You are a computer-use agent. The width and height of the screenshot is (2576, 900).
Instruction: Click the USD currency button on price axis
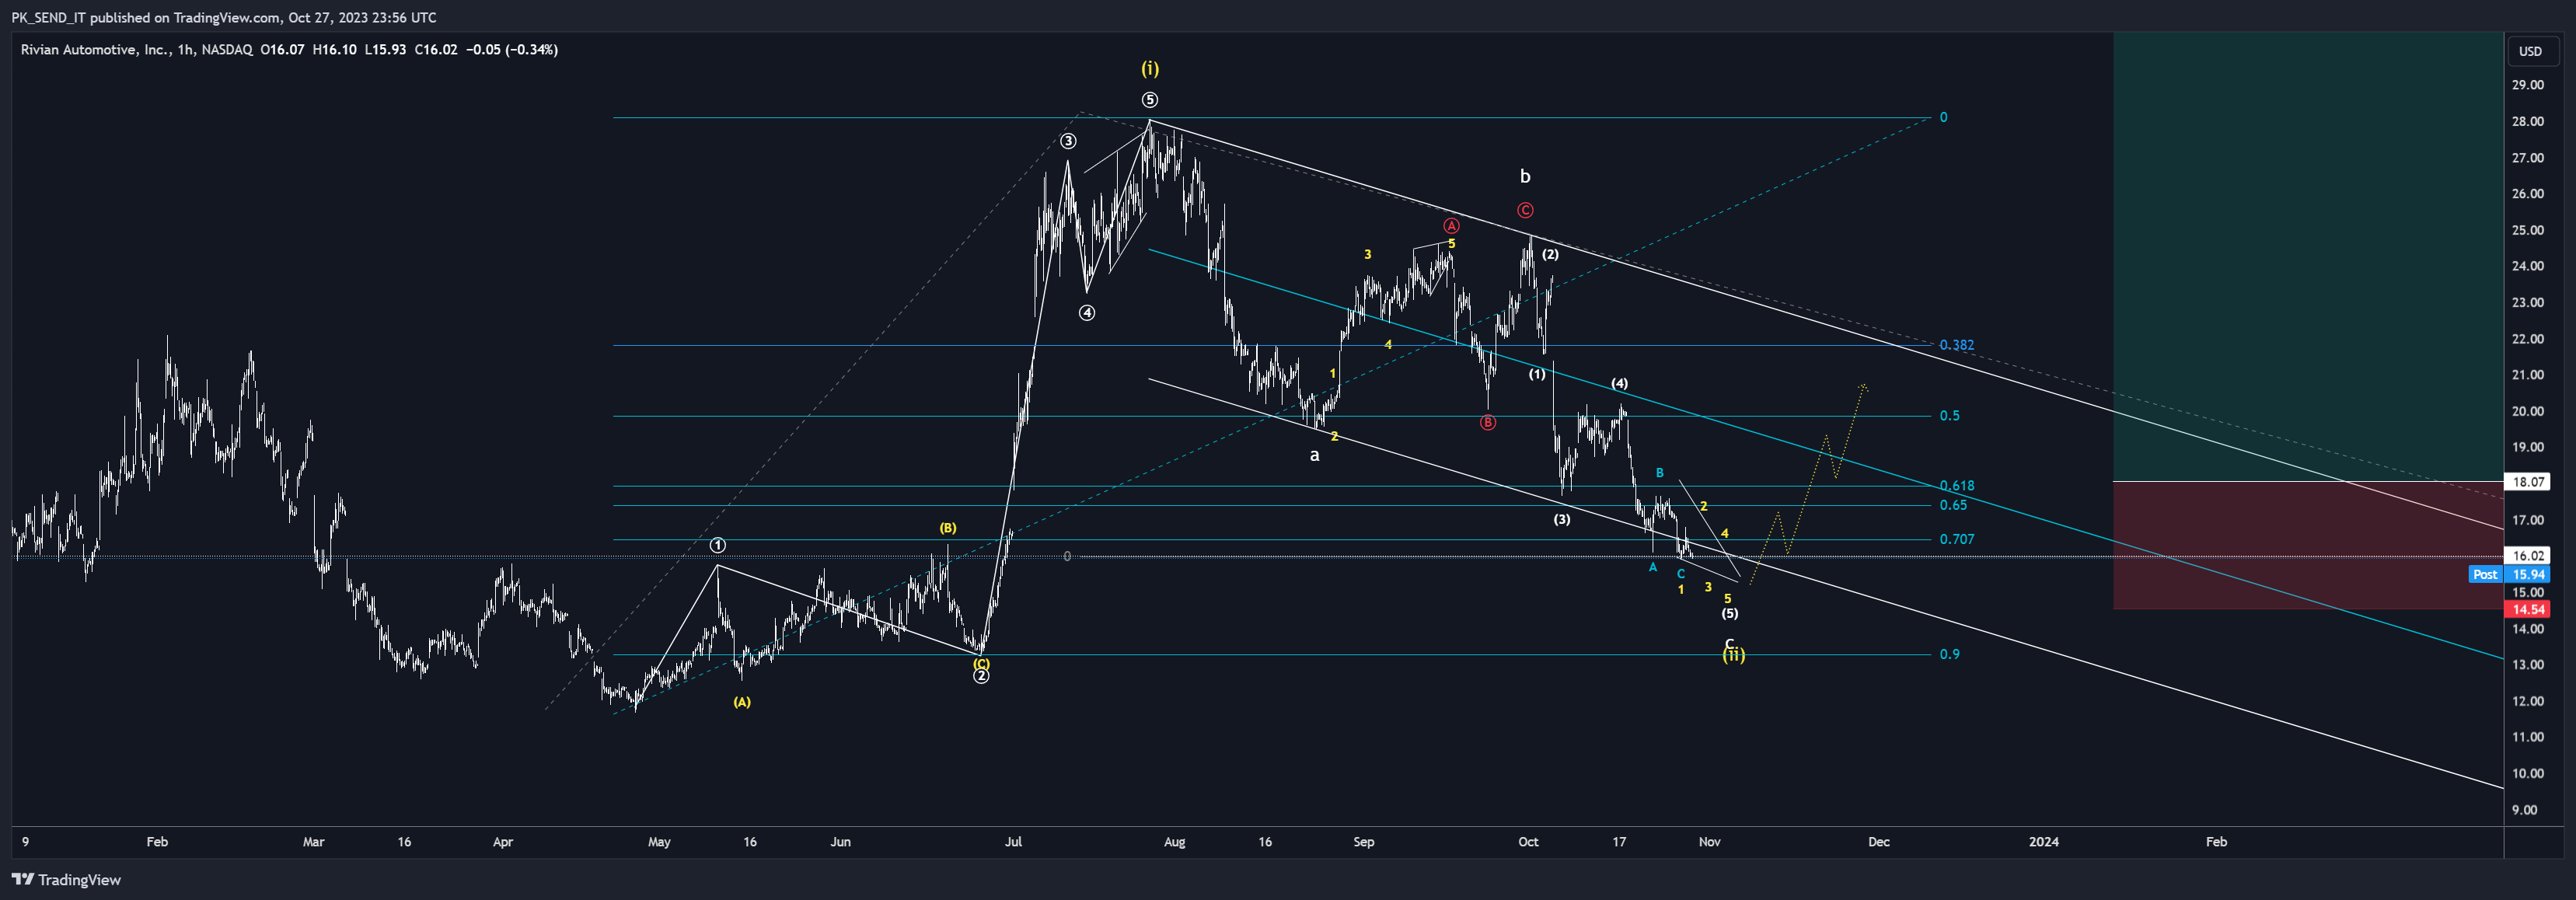(x=2530, y=51)
